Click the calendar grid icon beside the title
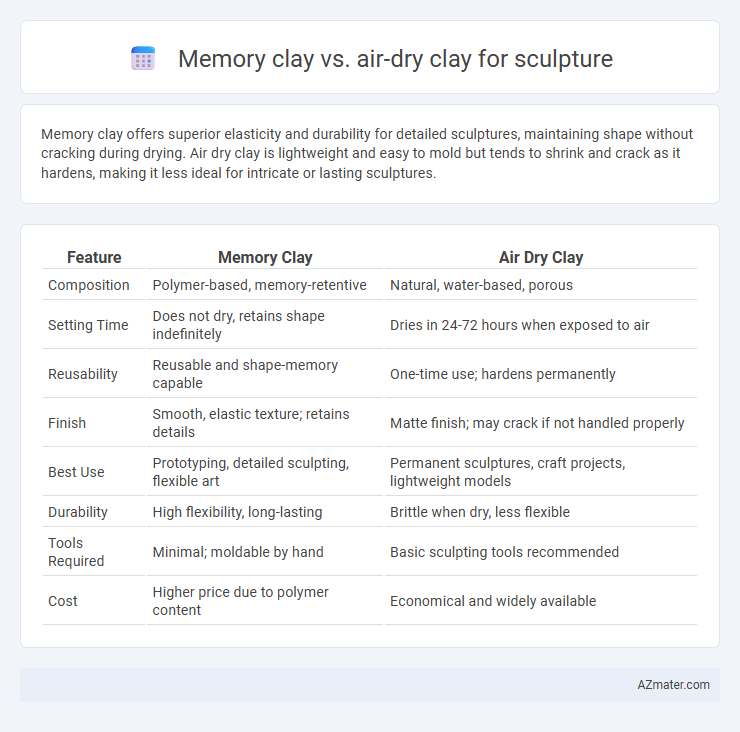Screen dimensions: 740x732 tap(143, 59)
